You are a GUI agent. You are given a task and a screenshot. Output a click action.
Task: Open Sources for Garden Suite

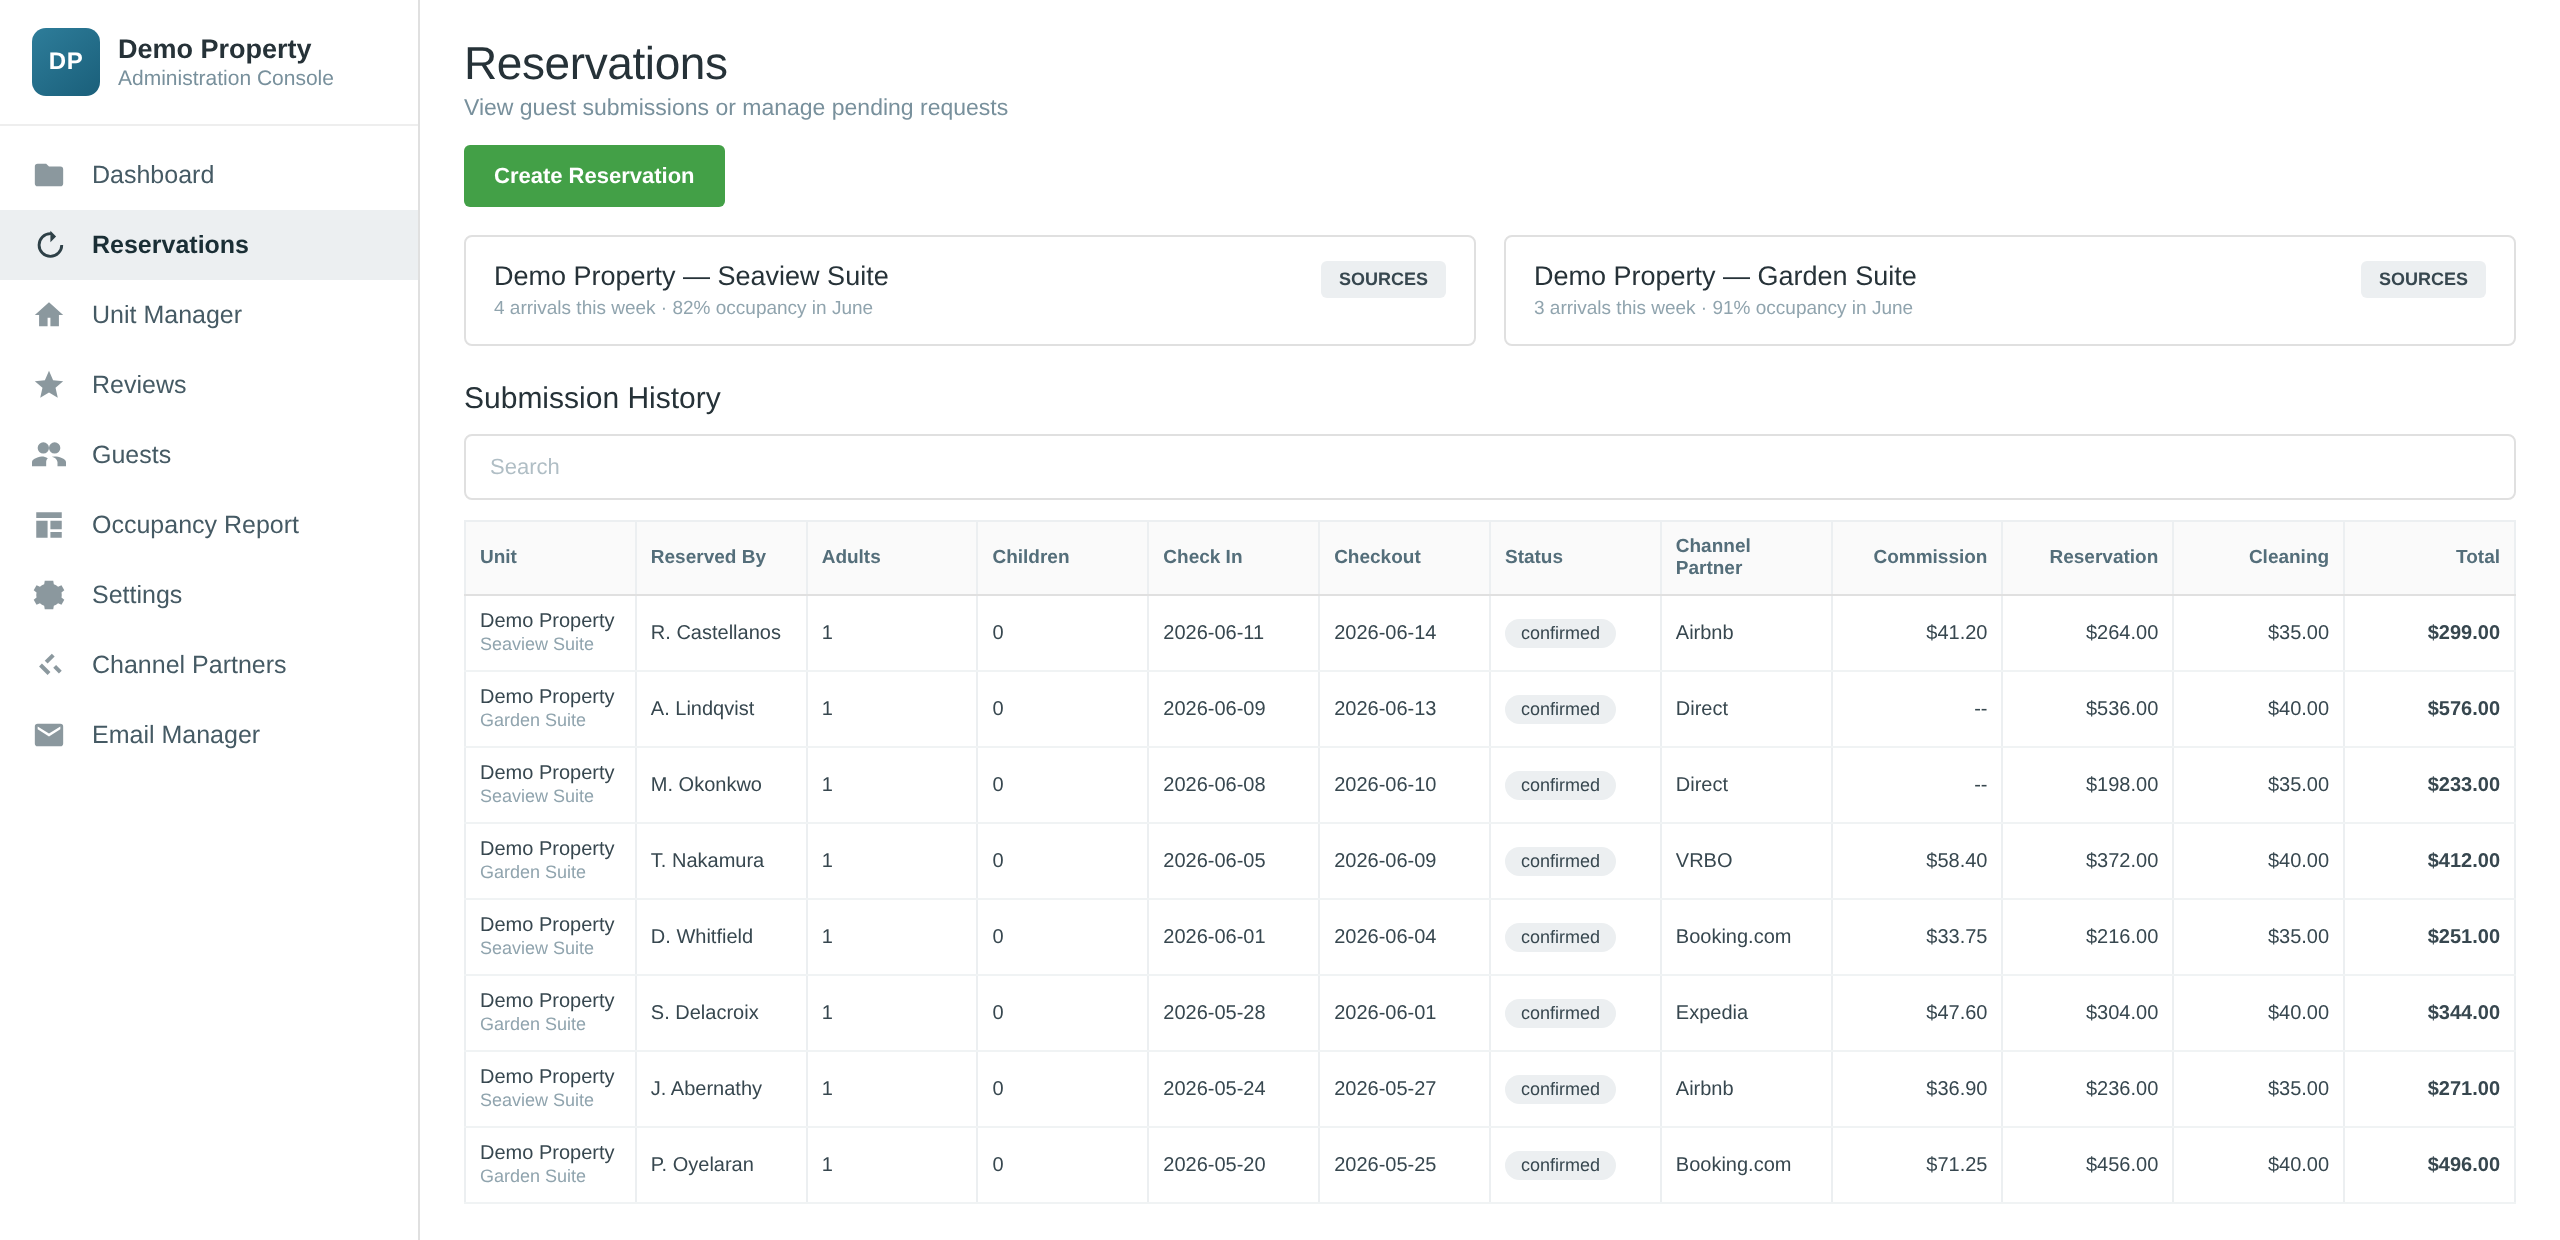2423,279
